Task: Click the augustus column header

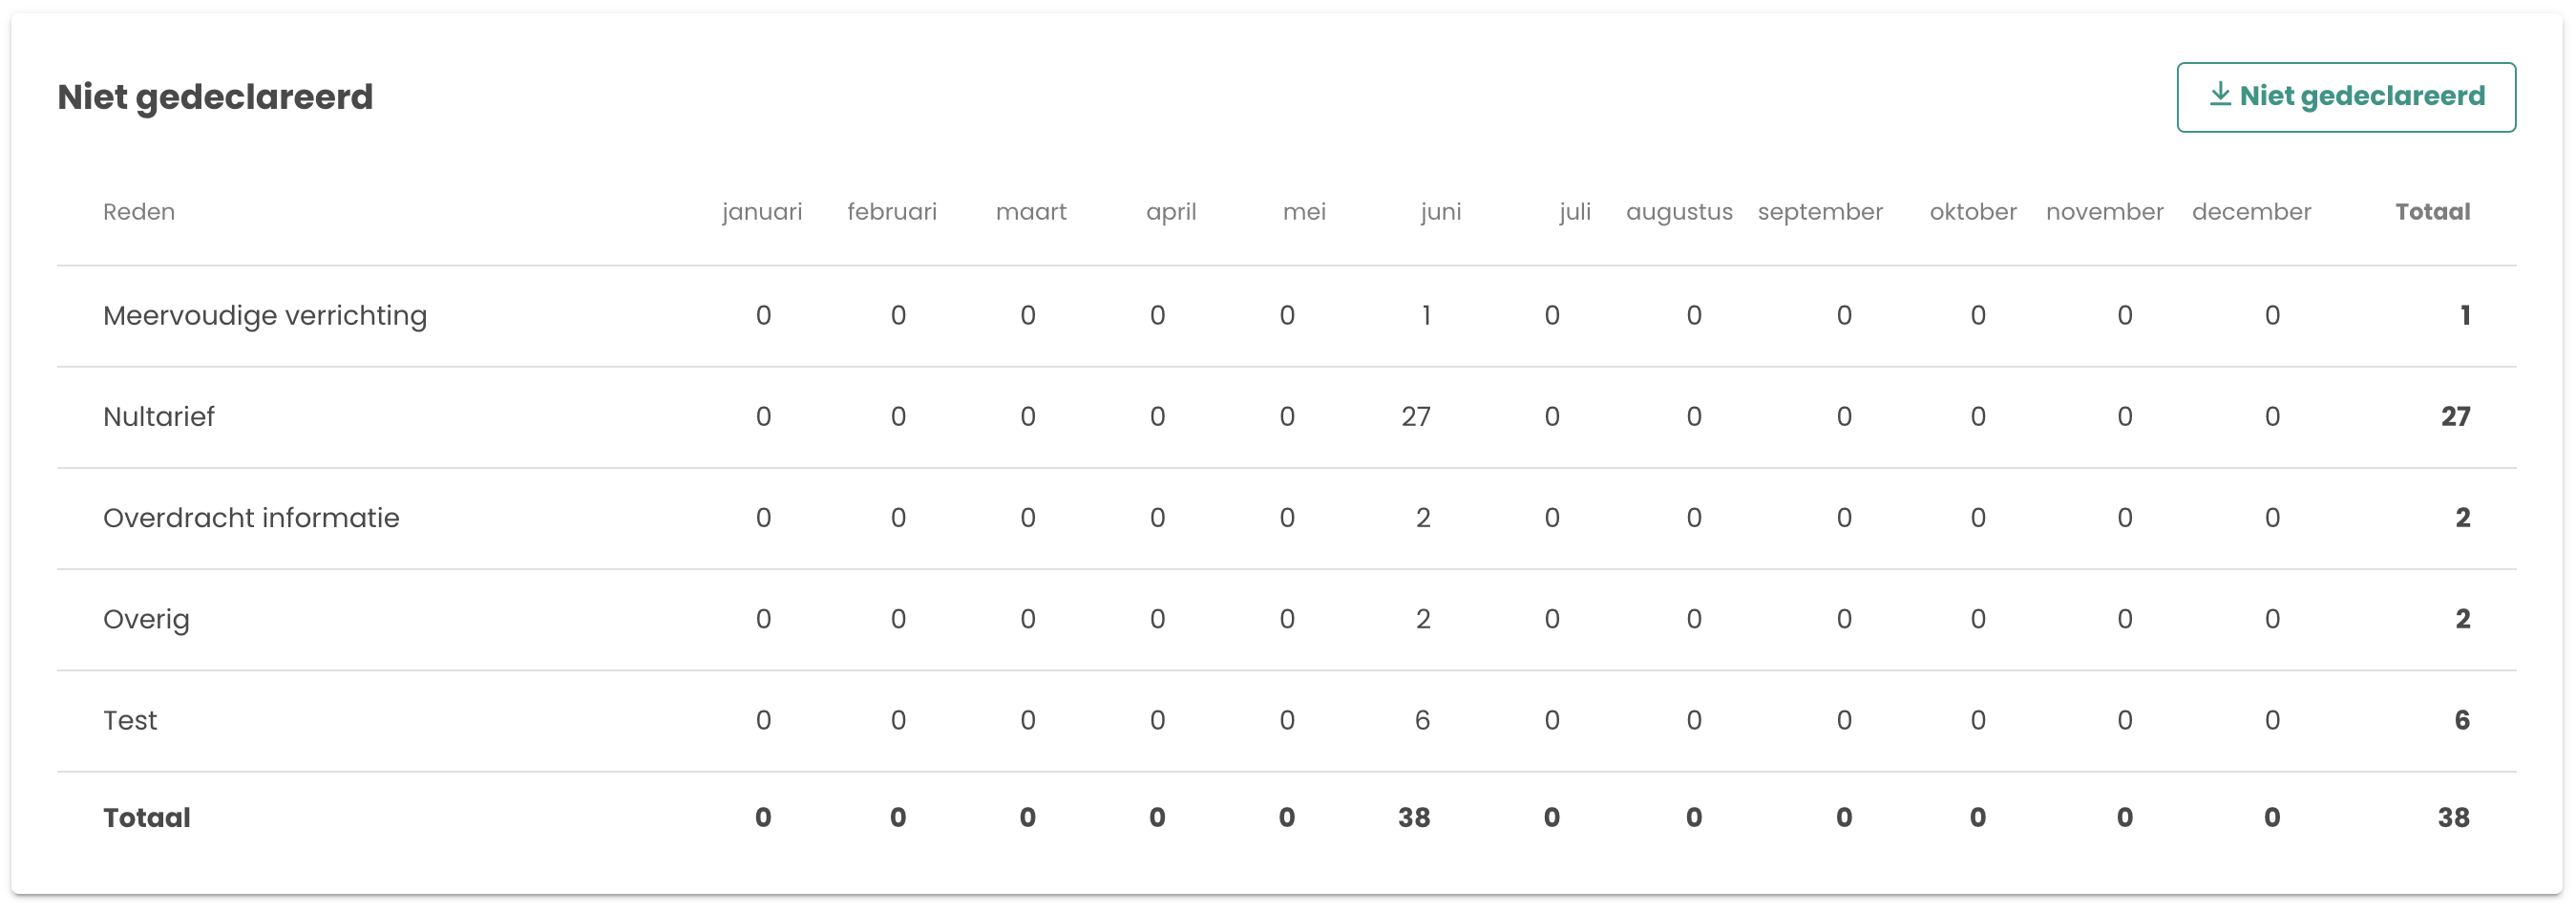Action: coord(1679,212)
